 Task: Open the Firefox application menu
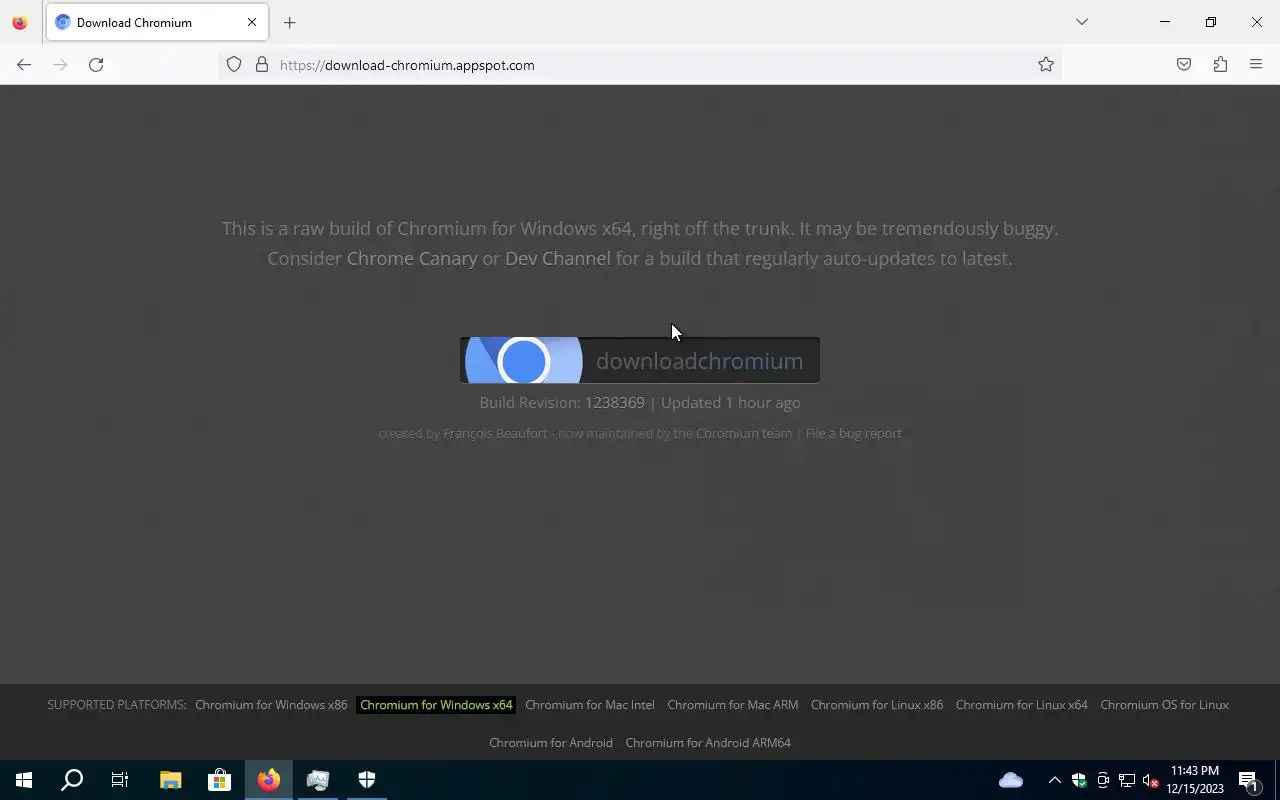coord(1256,65)
